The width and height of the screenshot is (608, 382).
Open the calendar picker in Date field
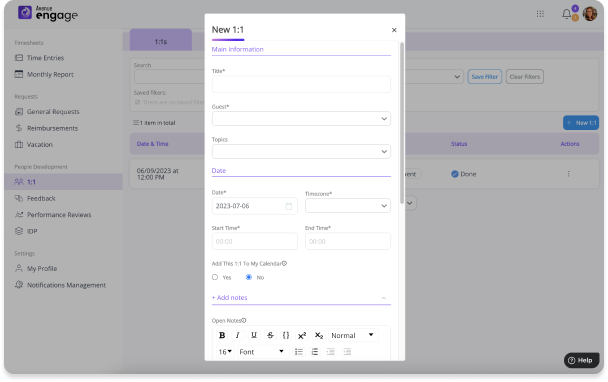(x=288, y=206)
